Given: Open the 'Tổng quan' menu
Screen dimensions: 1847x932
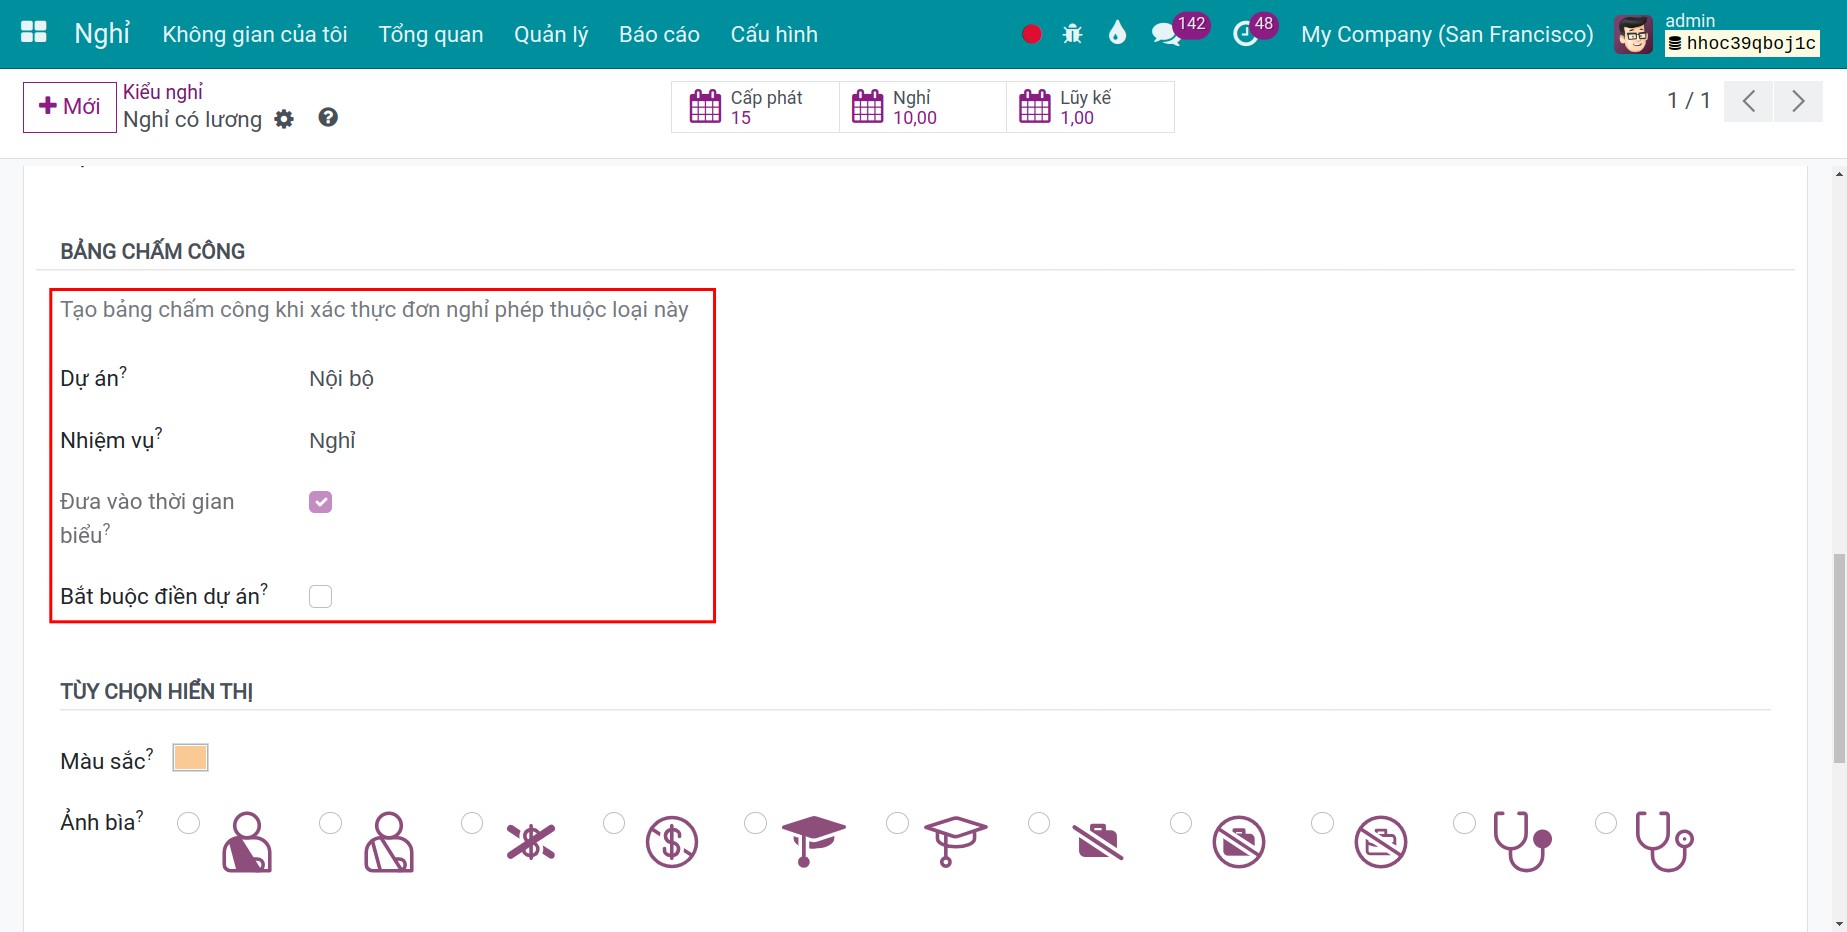Looking at the screenshot, I should [431, 34].
